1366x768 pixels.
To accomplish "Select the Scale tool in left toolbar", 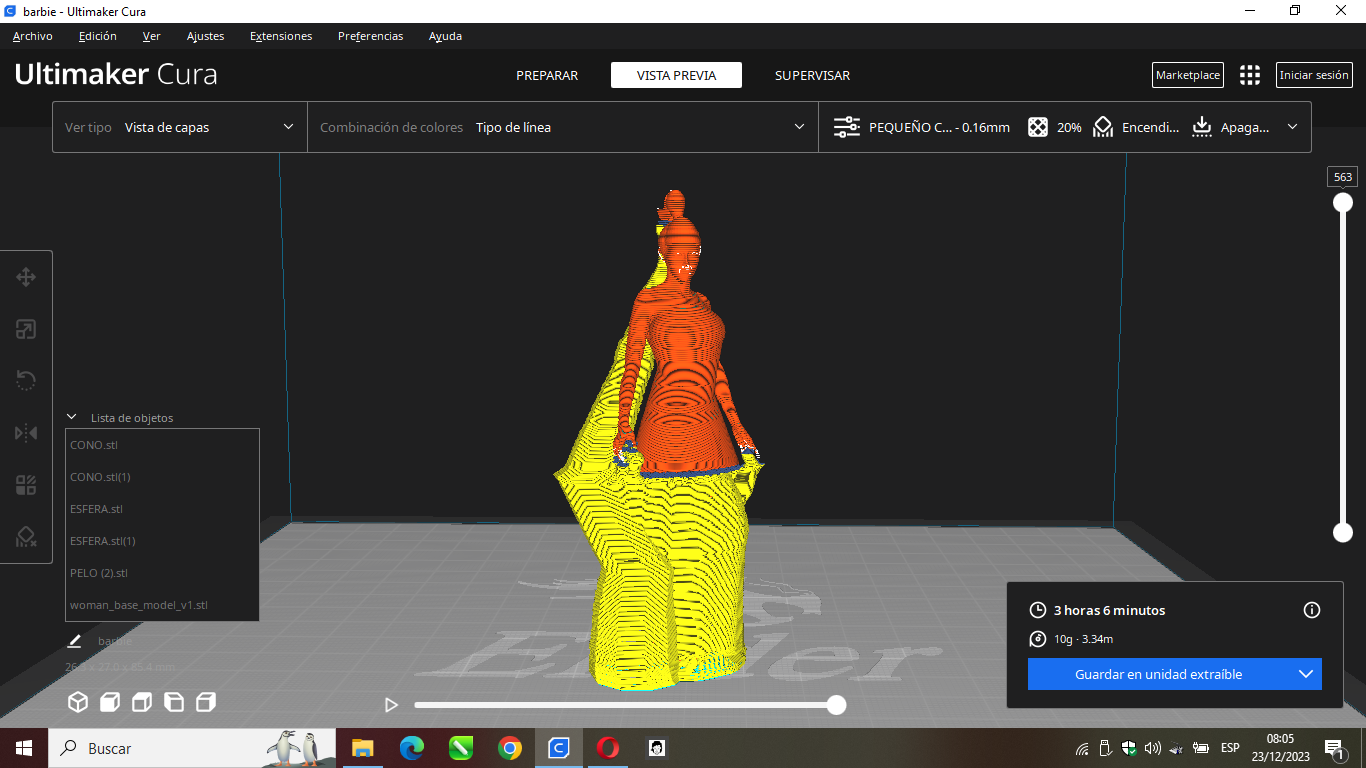I will tap(26, 329).
